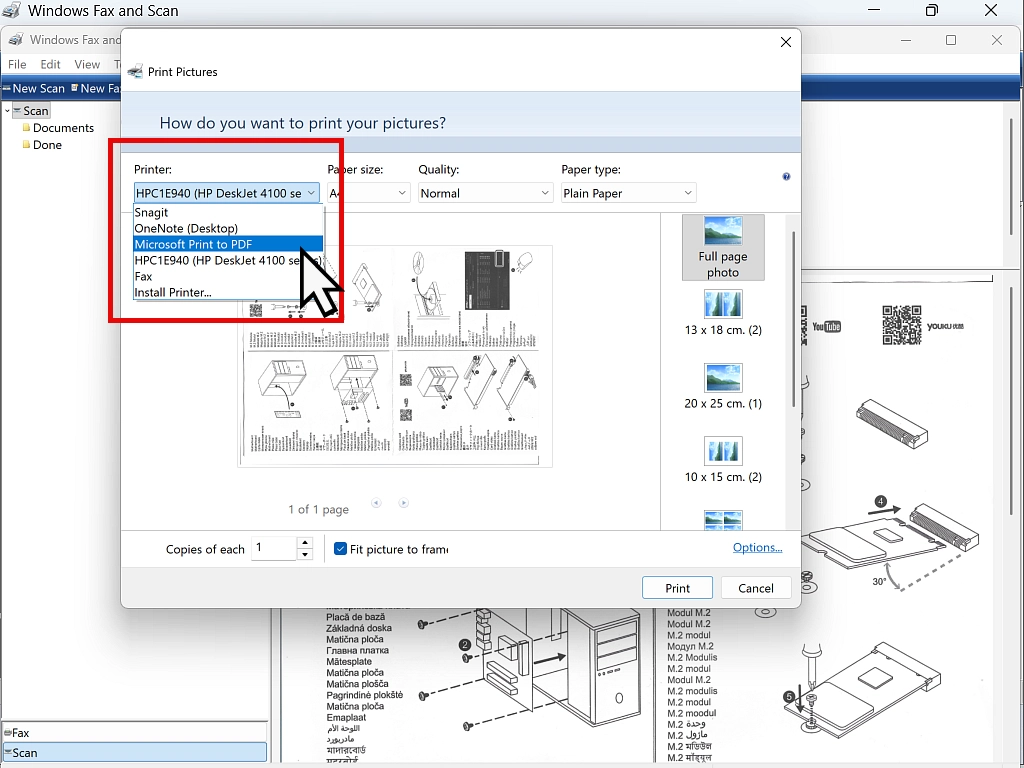
Task: Choose OneNote (Desktop) printer option
Action: coord(228,229)
